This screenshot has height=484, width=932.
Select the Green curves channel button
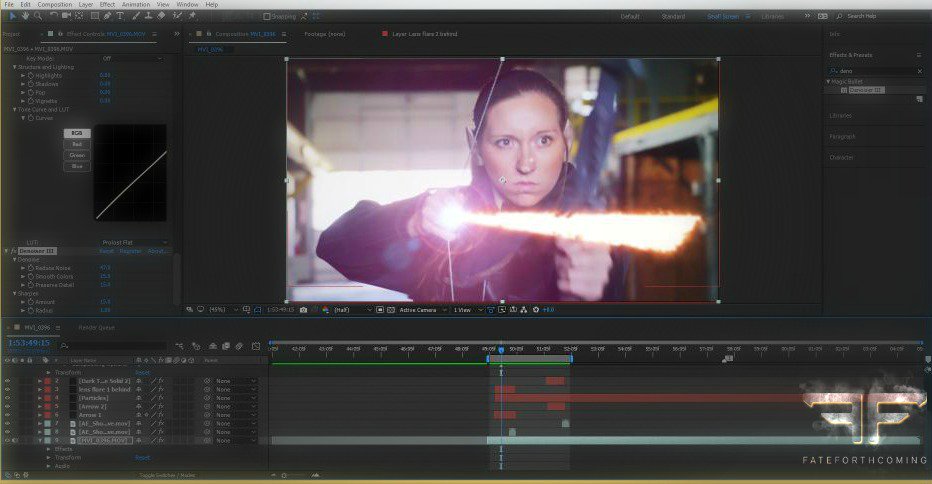click(77, 155)
